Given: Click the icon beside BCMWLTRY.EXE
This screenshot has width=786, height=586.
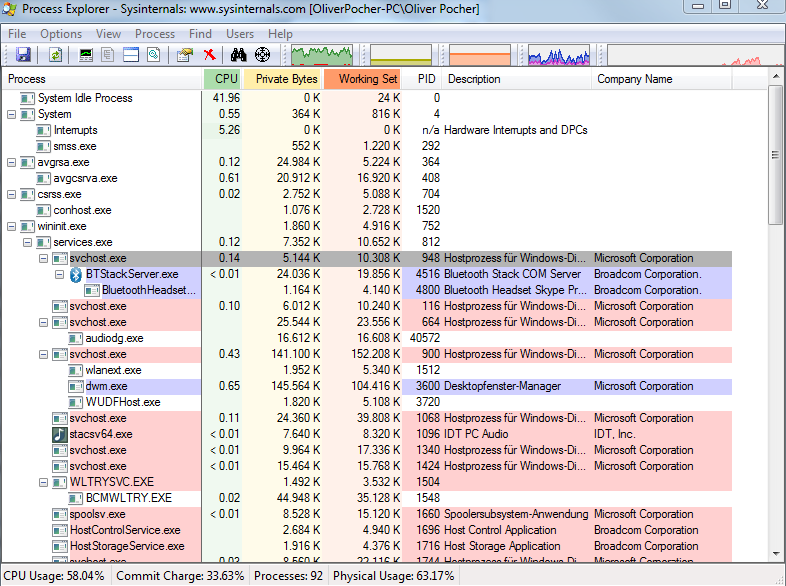Looking at the screenshot, I should tap(76, 498).
